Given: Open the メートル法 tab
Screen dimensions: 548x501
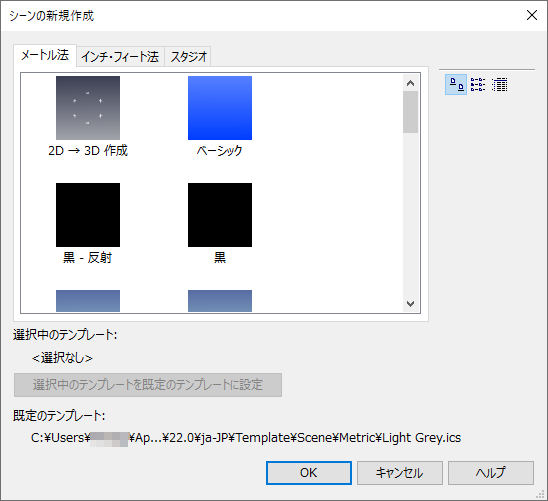Looking at the screenshot, I should (x=45, y=55).
